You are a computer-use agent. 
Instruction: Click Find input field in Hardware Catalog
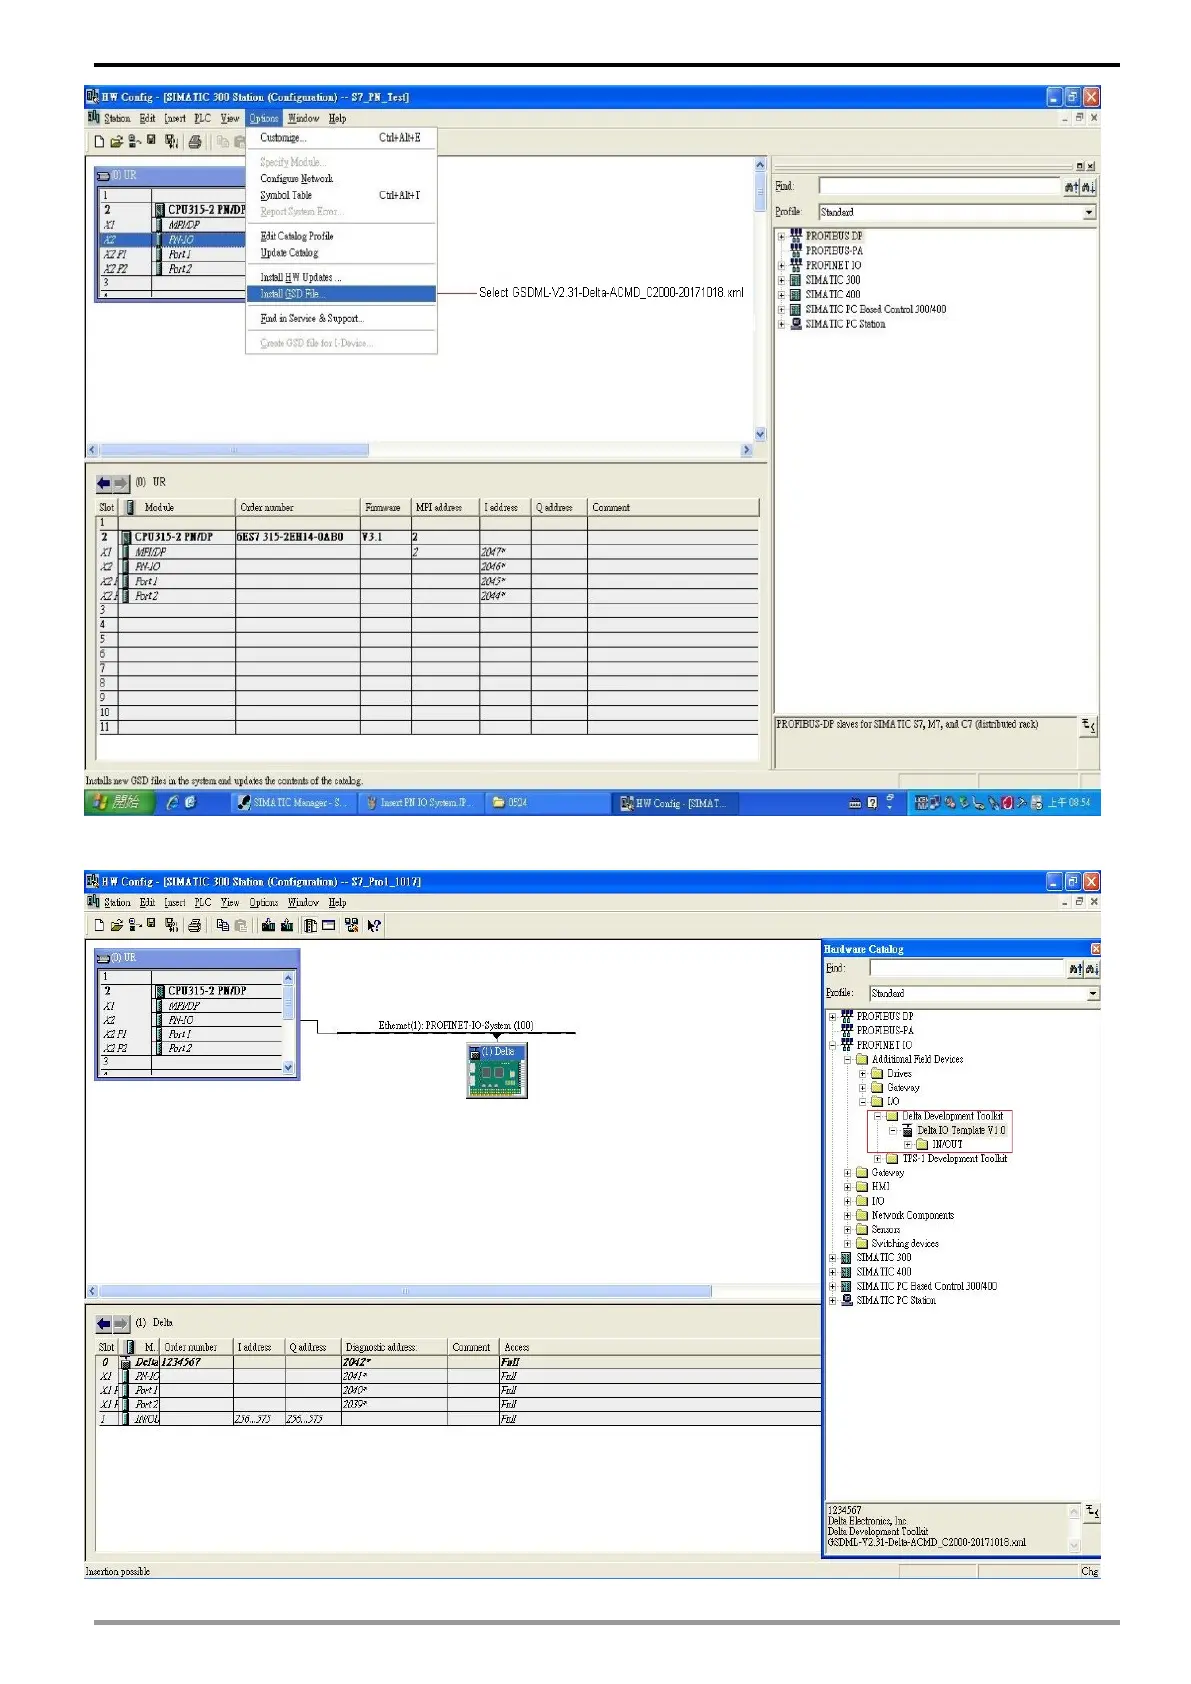[966, 969]
